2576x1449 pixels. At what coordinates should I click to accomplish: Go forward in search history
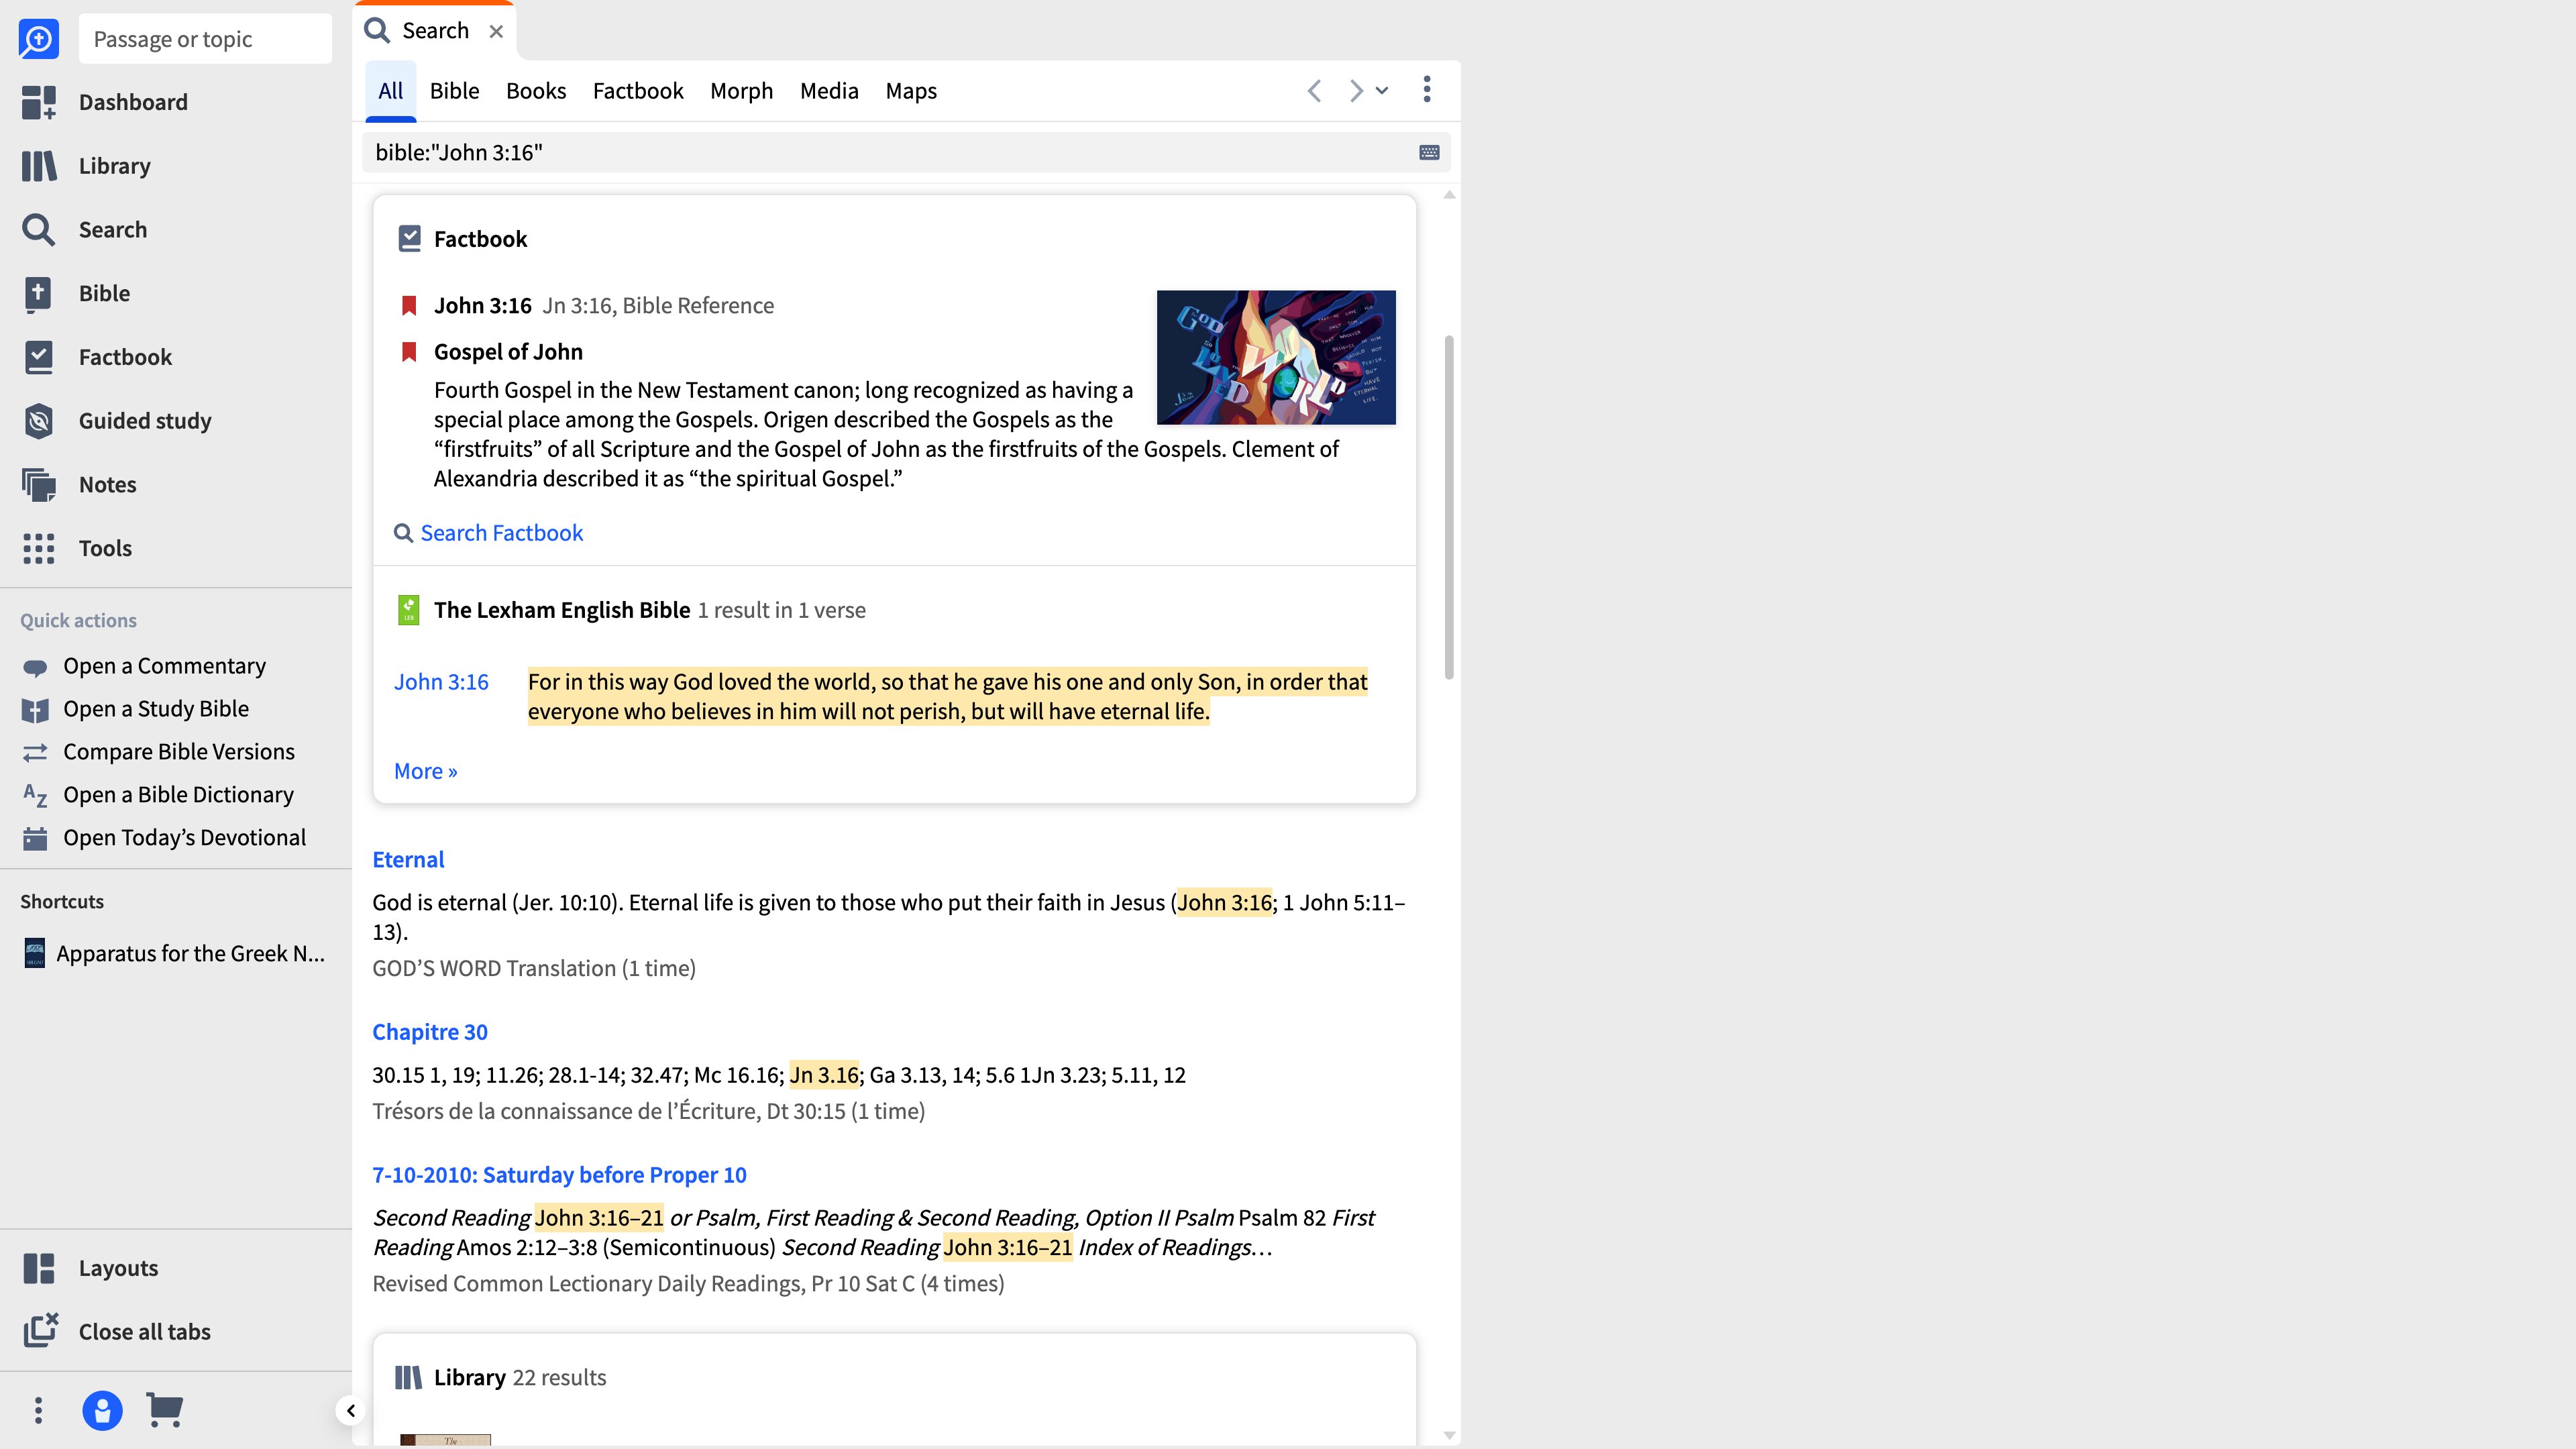(1355, 91)
